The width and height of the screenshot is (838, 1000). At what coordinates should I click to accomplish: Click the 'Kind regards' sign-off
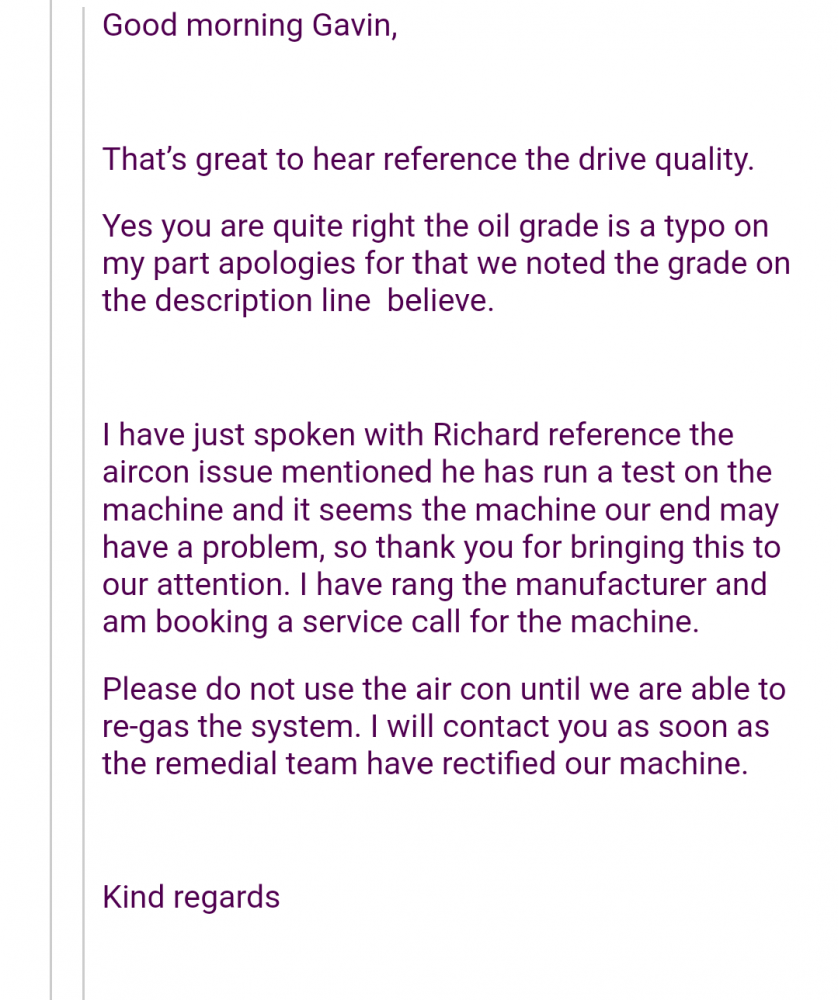[191, 897]
